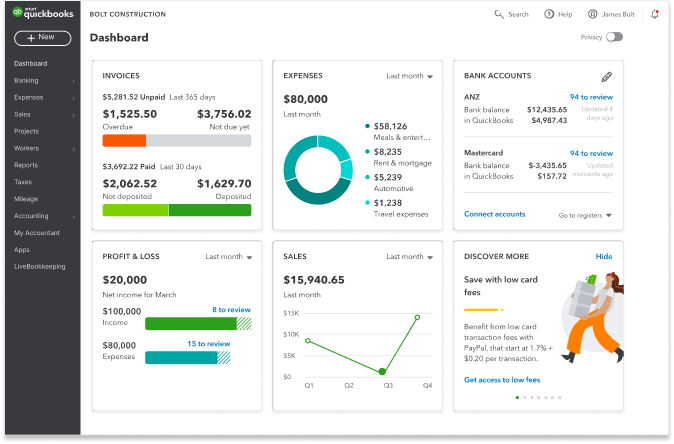The image size is (674, 444).
Task: Click the Q3 point on Sales chart
Action: (x=382, y=371)
